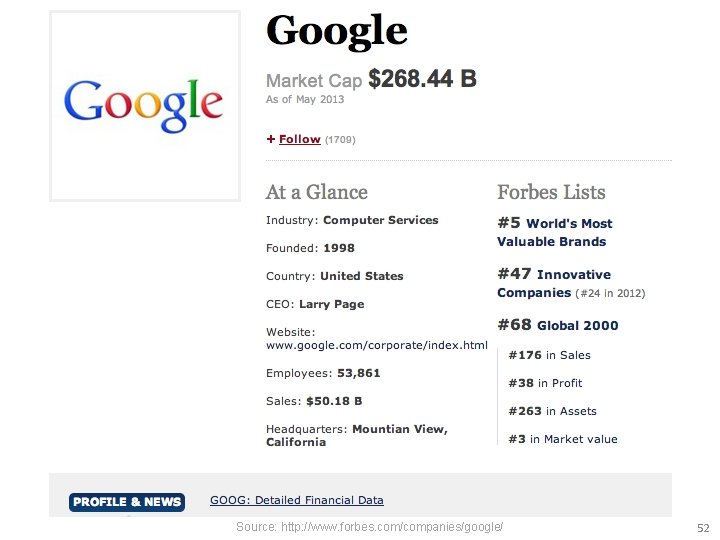
Task: Click the #3 in Market value ranking
Action: 562,439
